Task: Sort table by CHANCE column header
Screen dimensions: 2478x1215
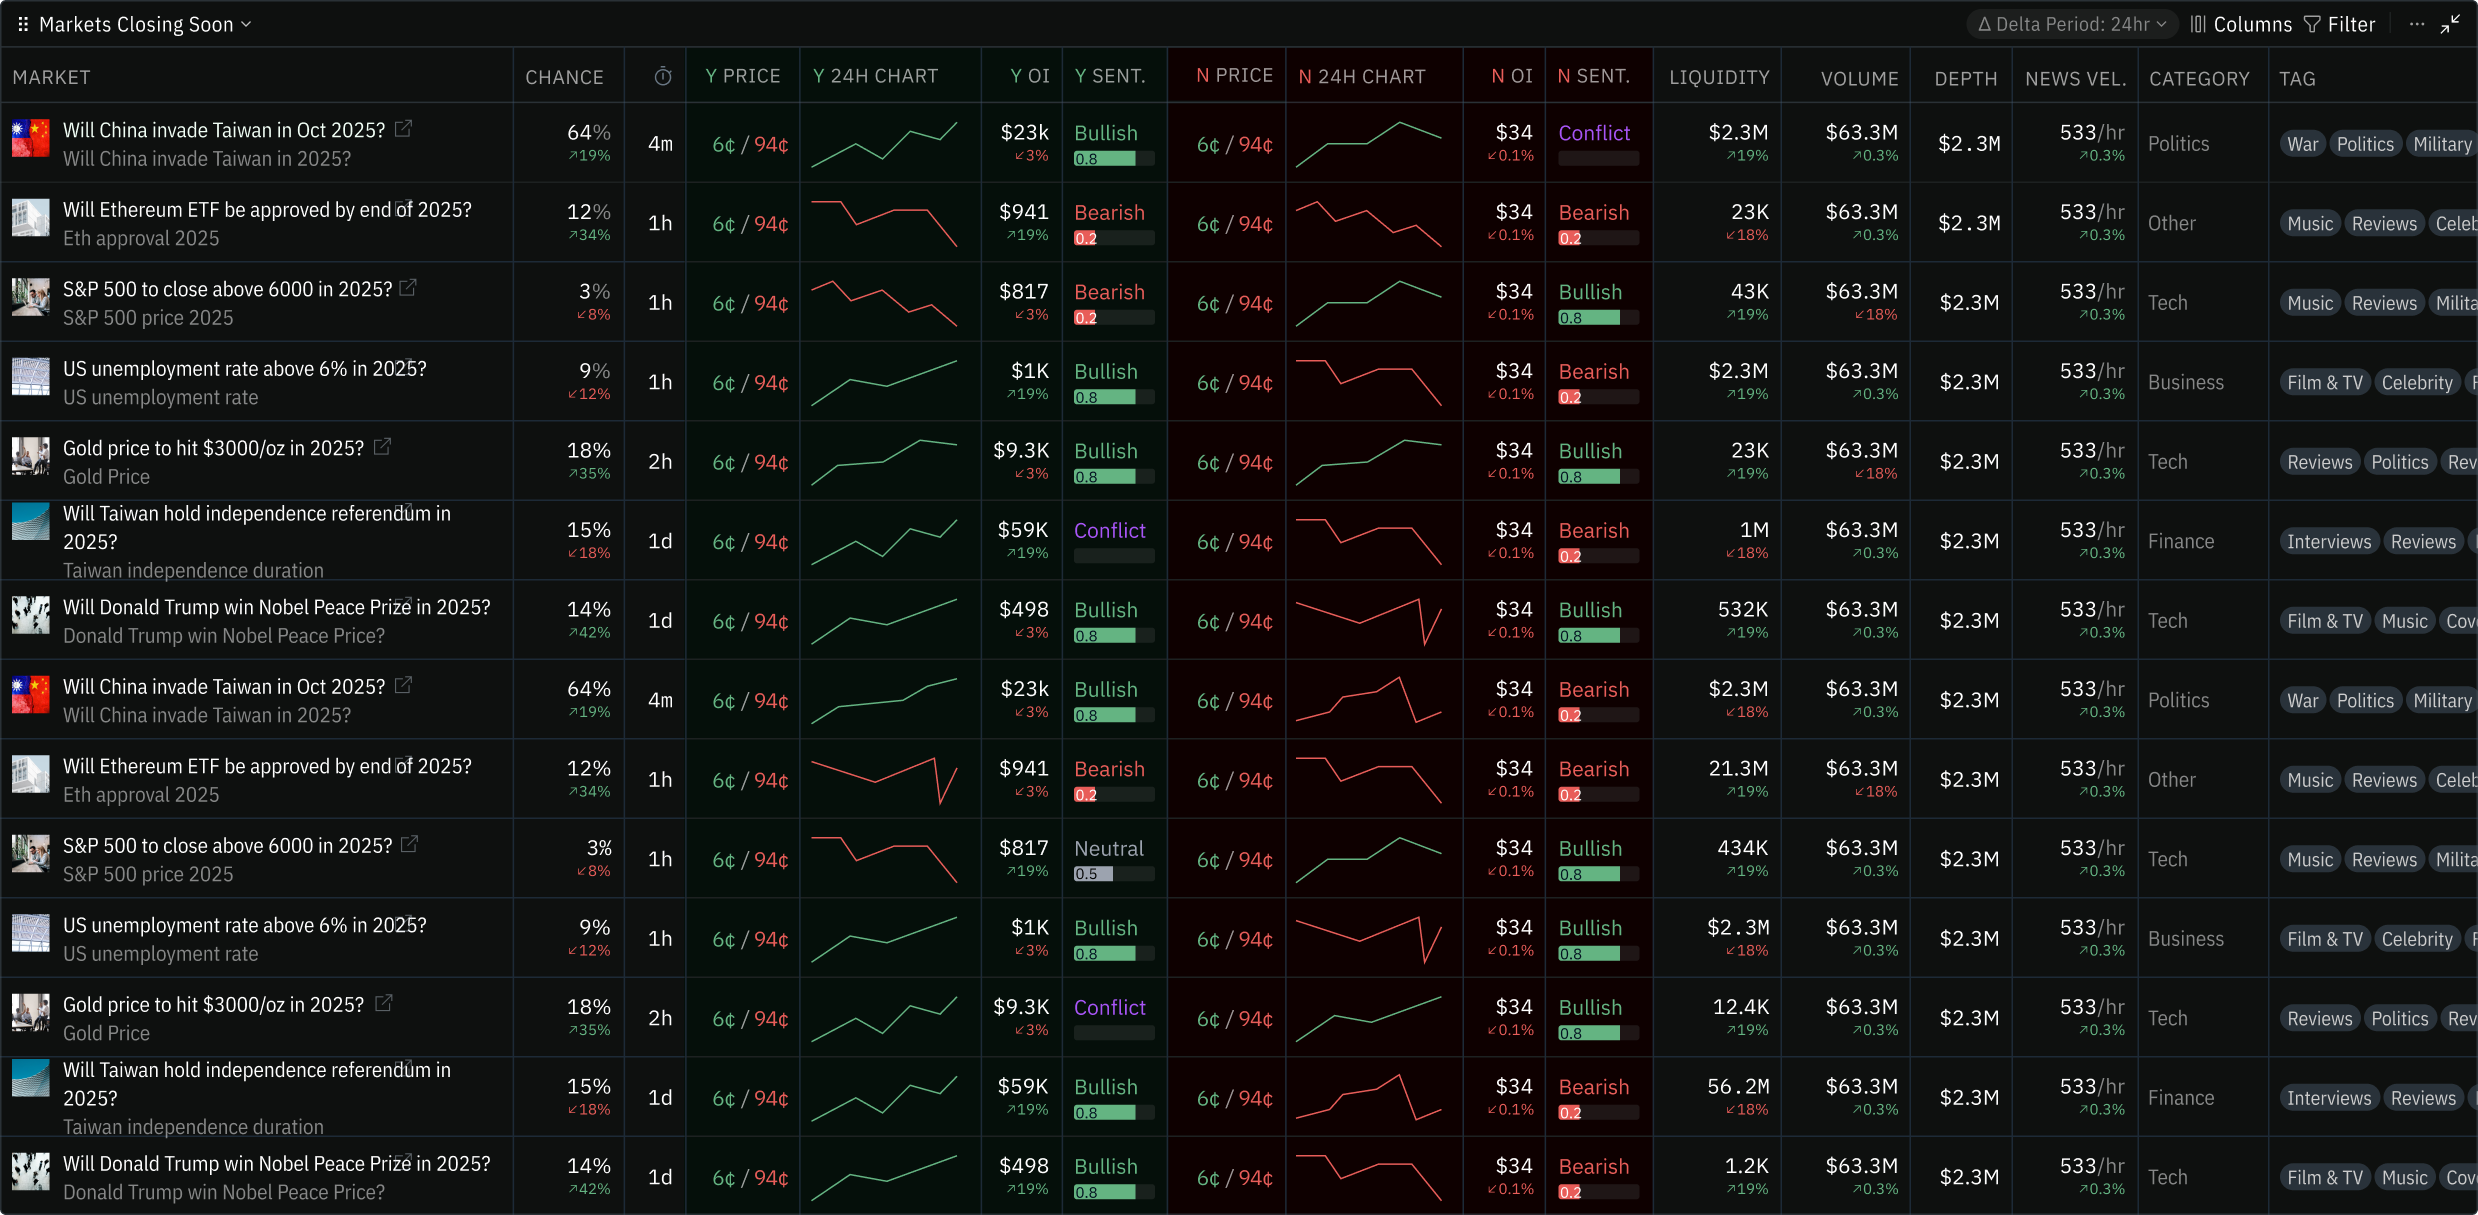Action: [x=564, y=77]
